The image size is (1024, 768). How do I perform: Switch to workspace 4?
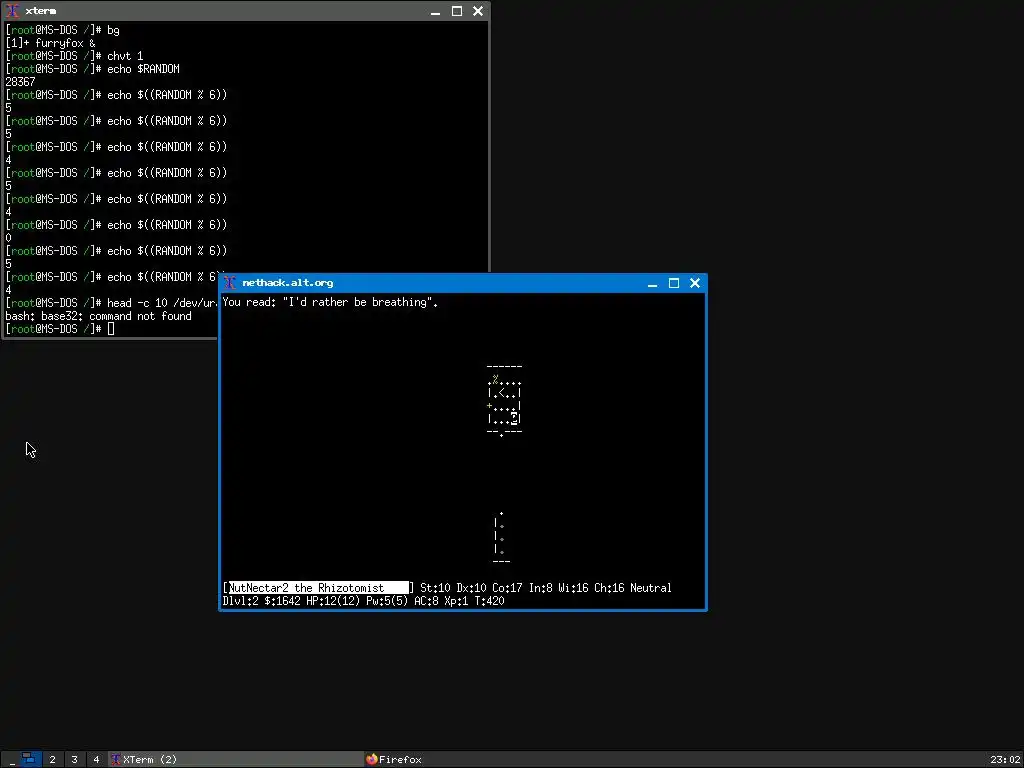click(96, 760)
